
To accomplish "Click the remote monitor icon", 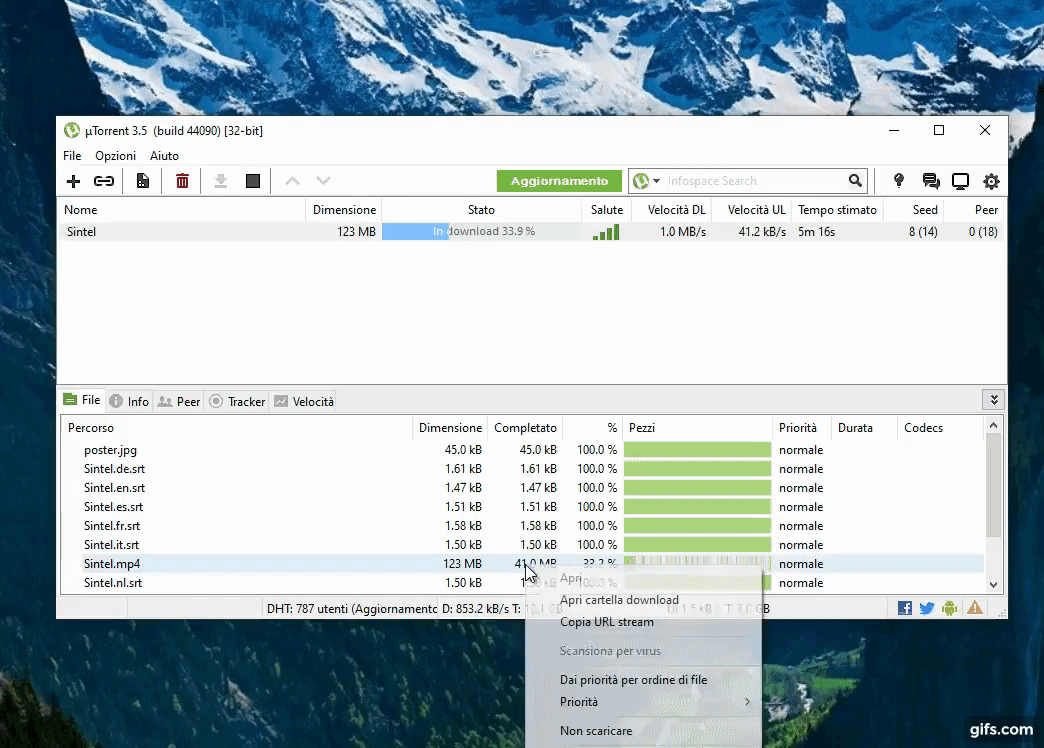I will pos(961,181).
